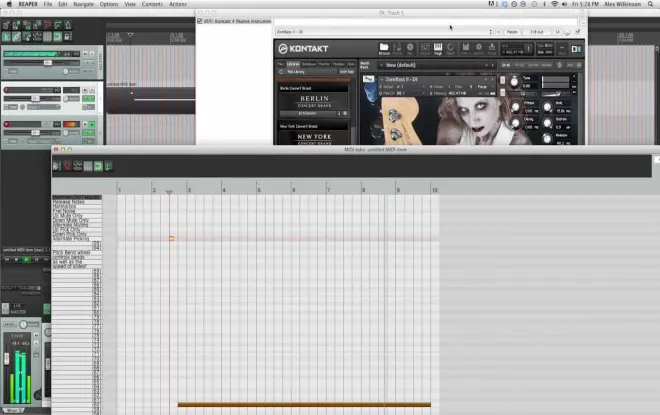Open the Purge dropdown in instrument header

pos(485,87)
